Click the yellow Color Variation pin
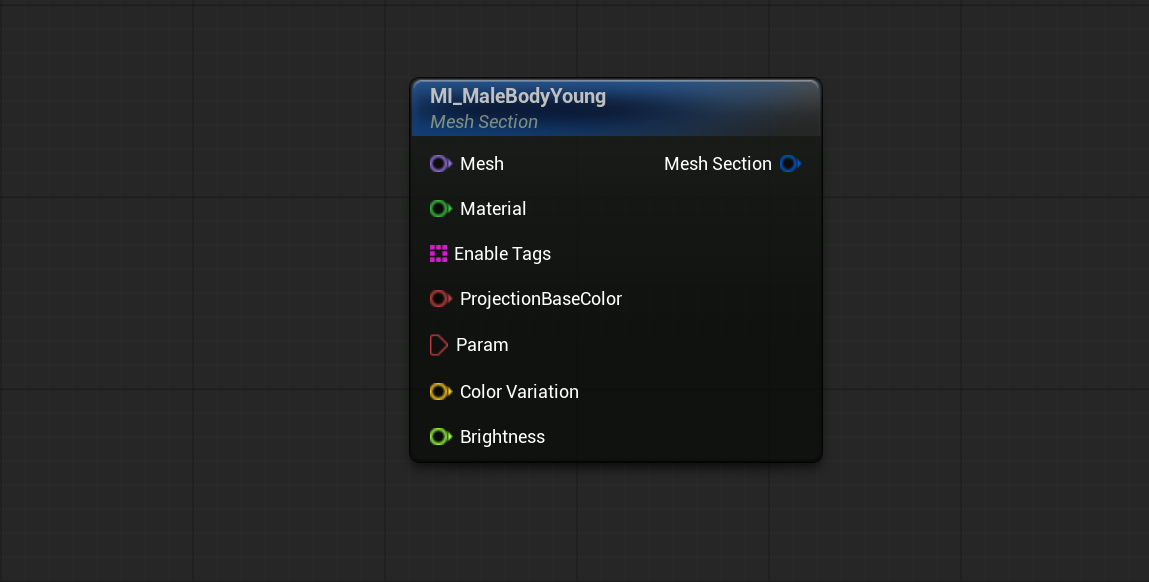Viewport: 1149px width, 582px height. (440, 391)
